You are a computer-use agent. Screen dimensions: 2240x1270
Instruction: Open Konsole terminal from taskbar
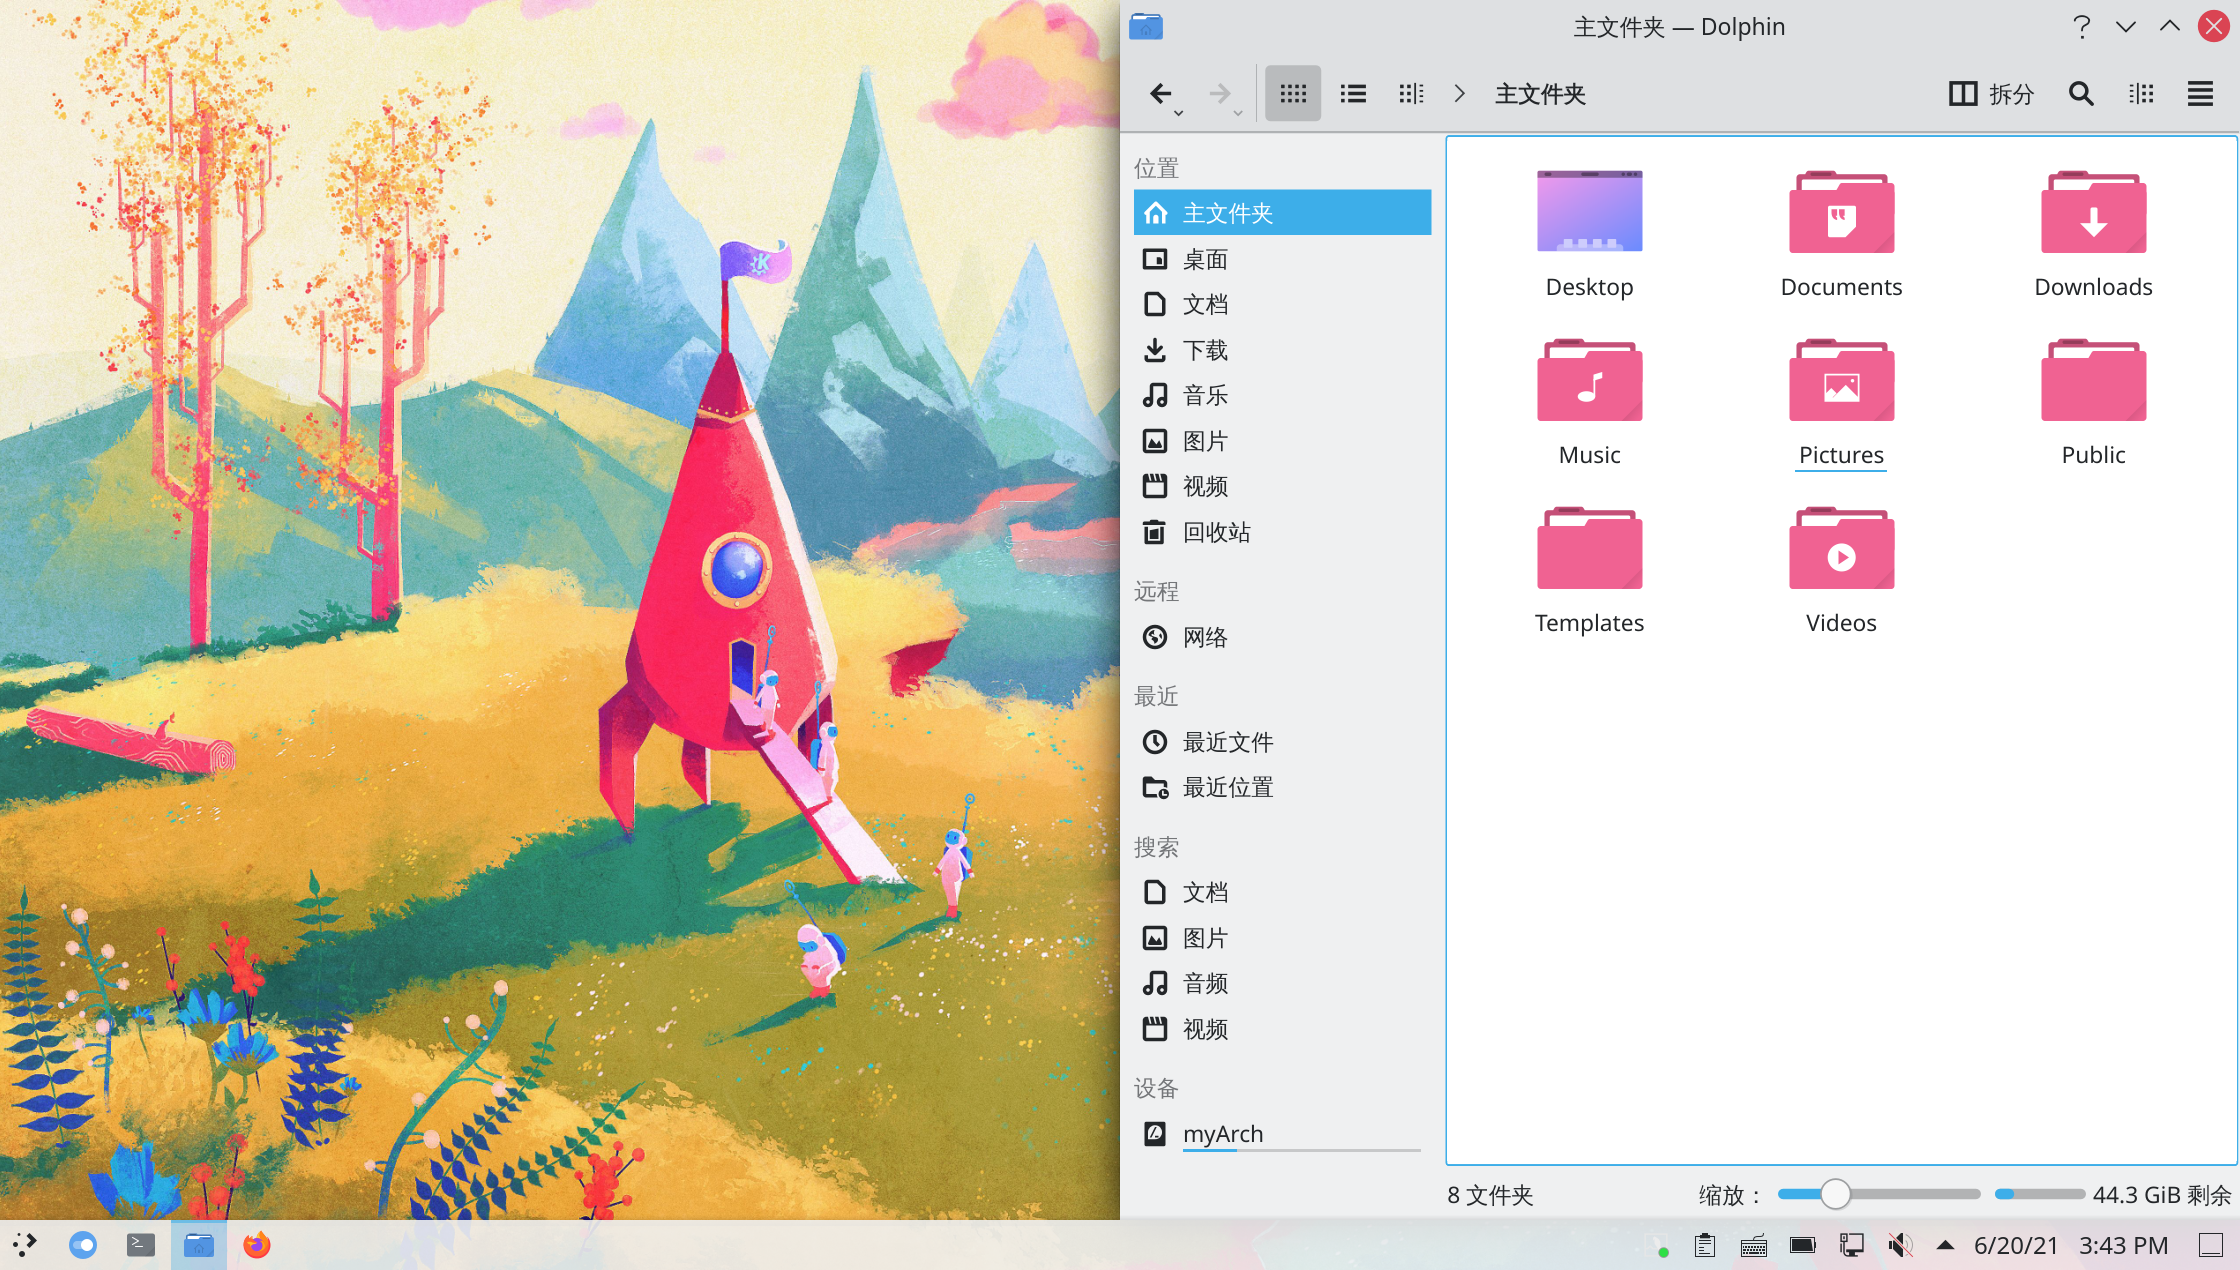click(141, 1245)
